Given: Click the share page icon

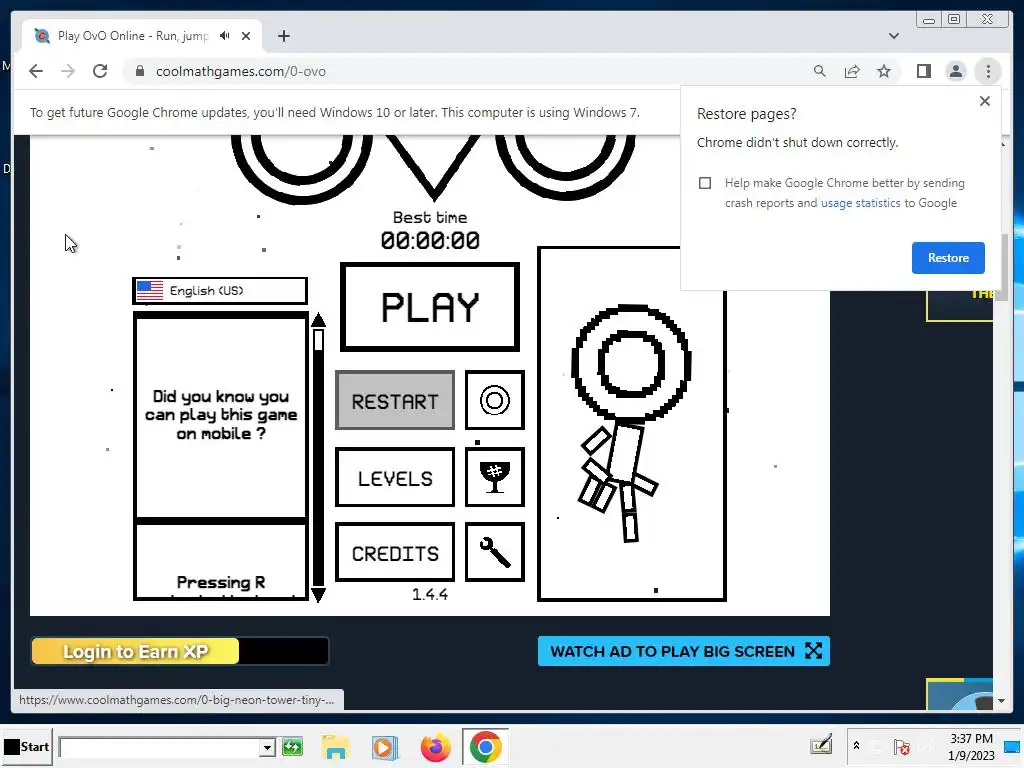Looking at the screenshot, I should coord(852,71).
